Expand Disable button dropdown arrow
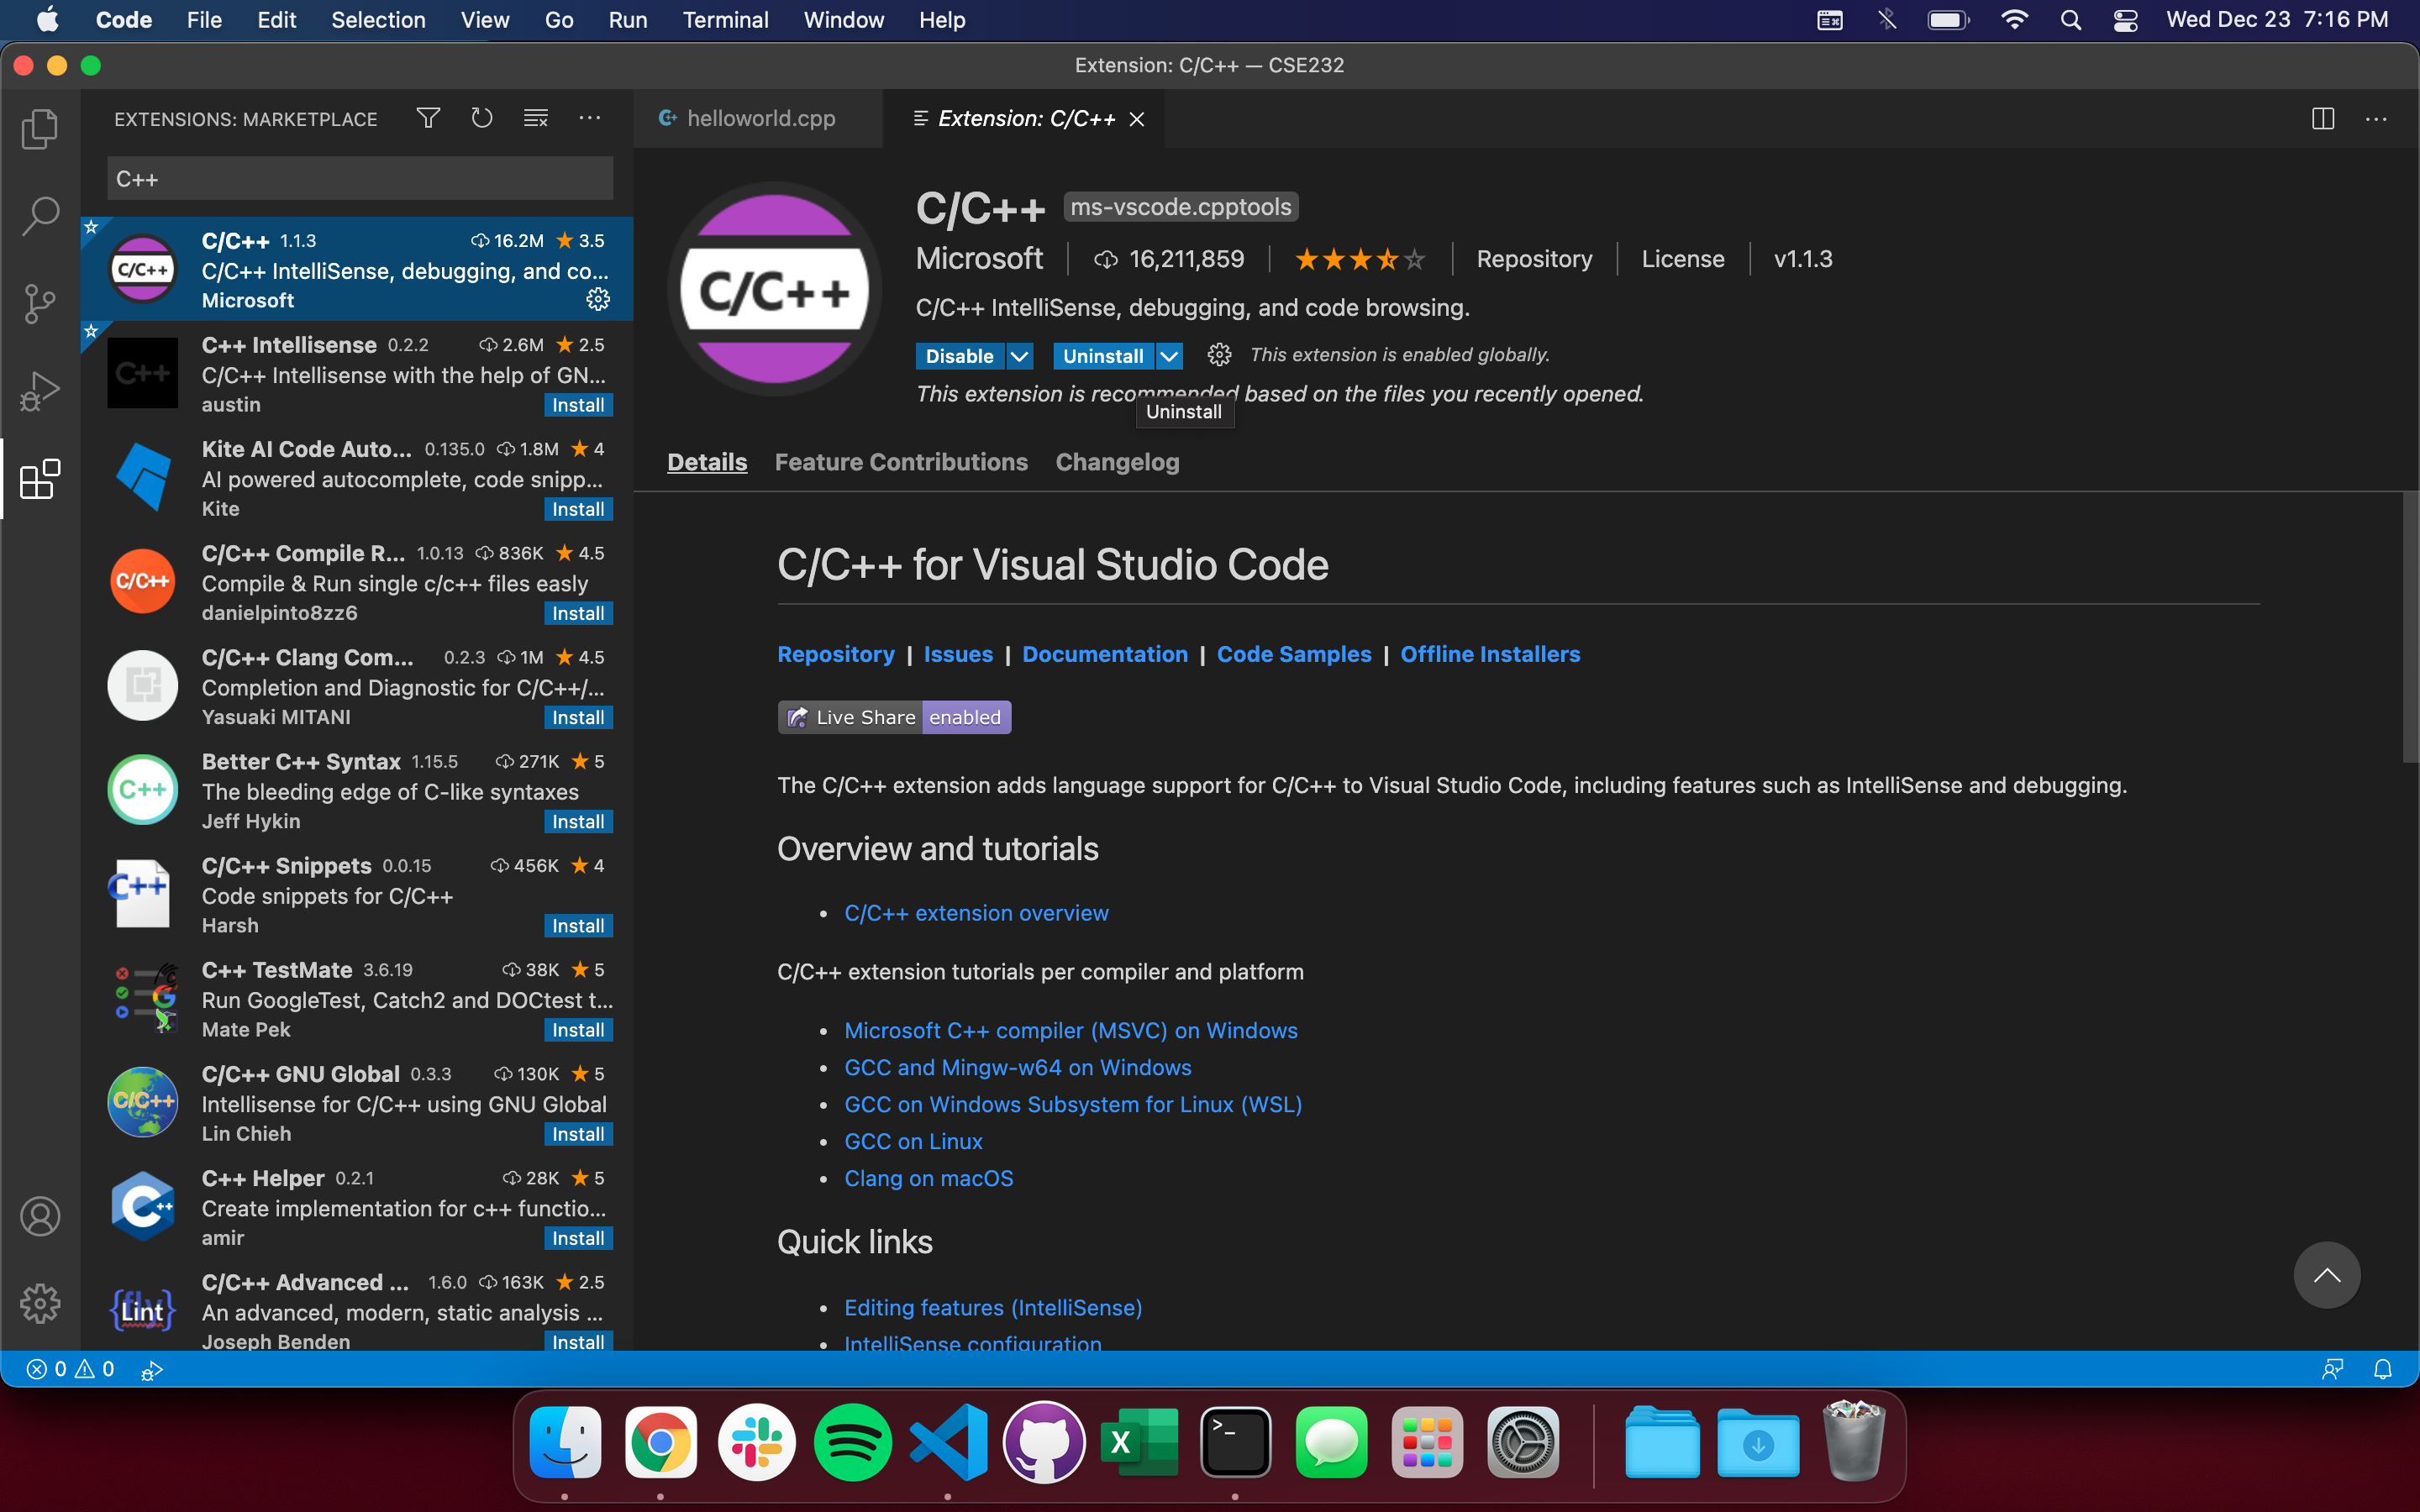Image resolution: width=2420 pixels, height=1512 pixels. 1019,355
